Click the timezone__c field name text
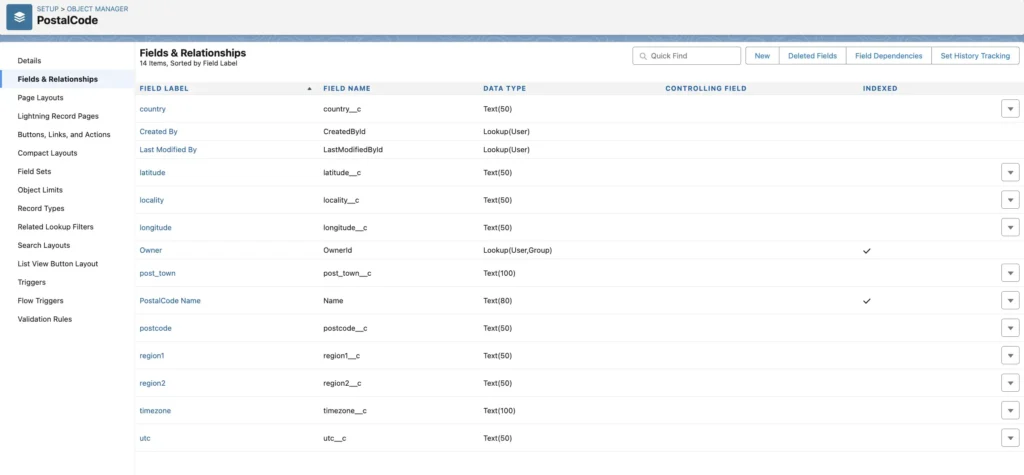The height and width of the screenshot is (475, 1024). click(x=345, y=410)
